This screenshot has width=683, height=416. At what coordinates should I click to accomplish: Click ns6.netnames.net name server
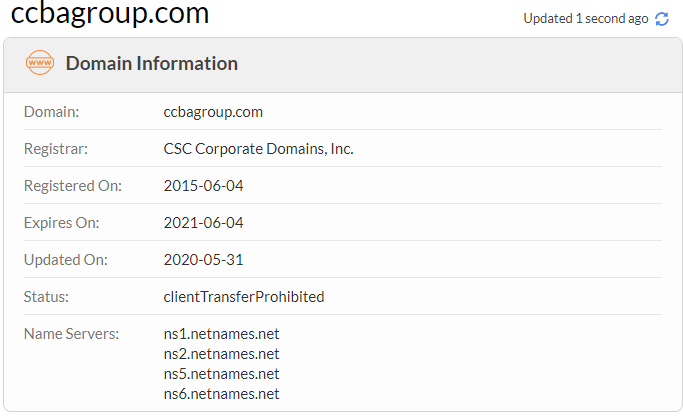(221, 394)
